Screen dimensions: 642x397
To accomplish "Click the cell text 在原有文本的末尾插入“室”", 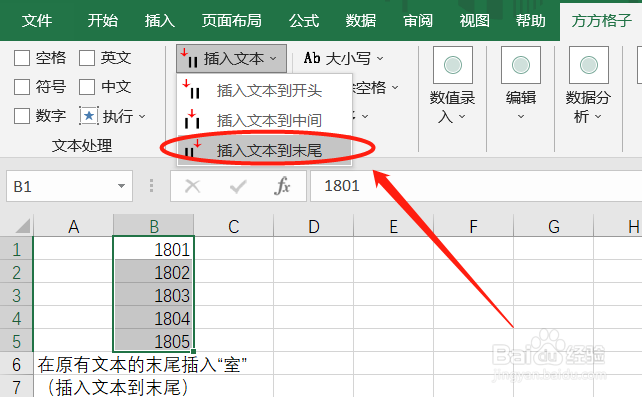I will tap(142, 364).
